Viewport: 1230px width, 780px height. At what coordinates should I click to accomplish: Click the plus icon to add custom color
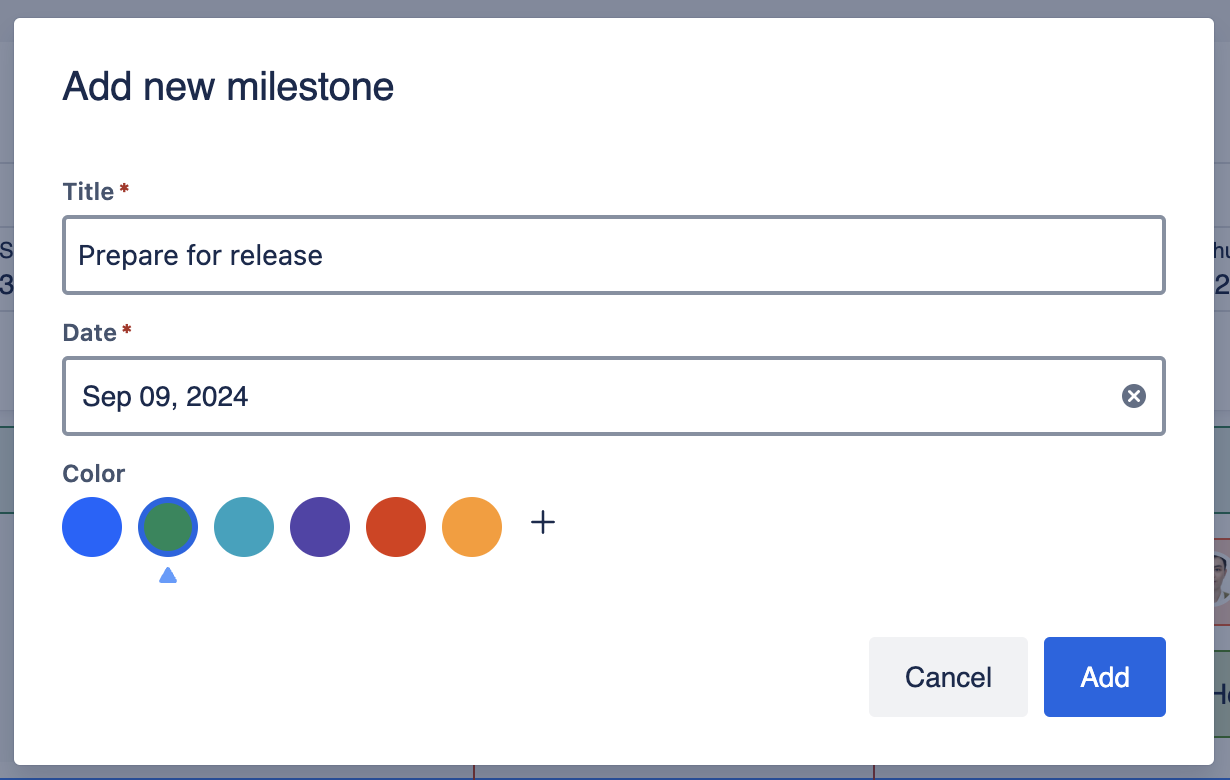click(x=542, y=522)
